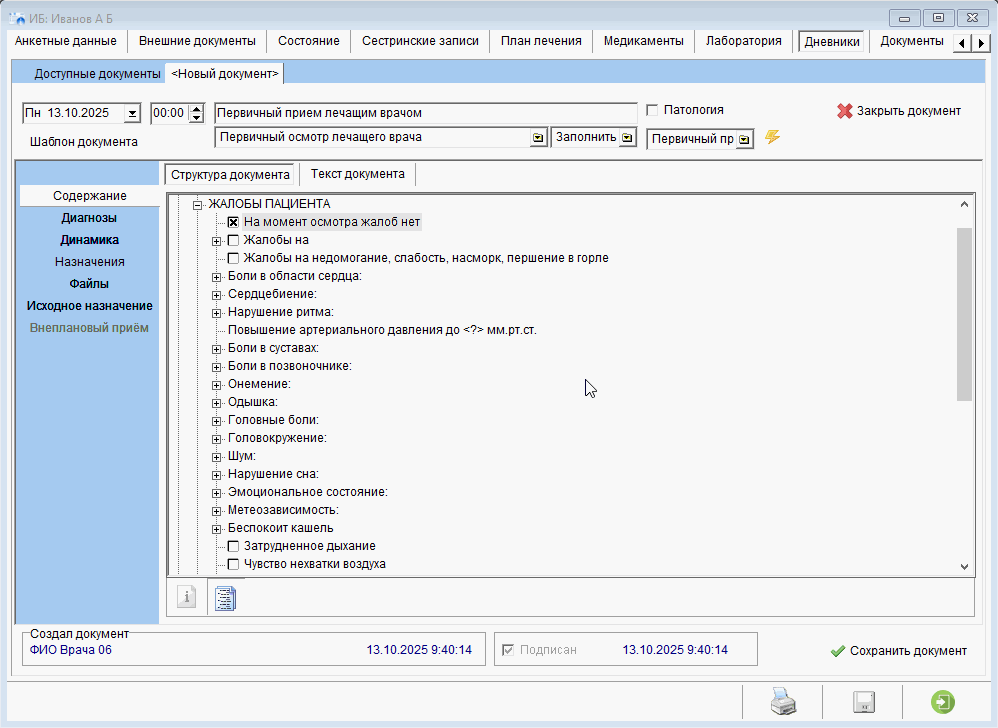The width and height of the screenshot is (998, 728).
Task: Open the 'Текст документа' tab
Action: point(357,174)
